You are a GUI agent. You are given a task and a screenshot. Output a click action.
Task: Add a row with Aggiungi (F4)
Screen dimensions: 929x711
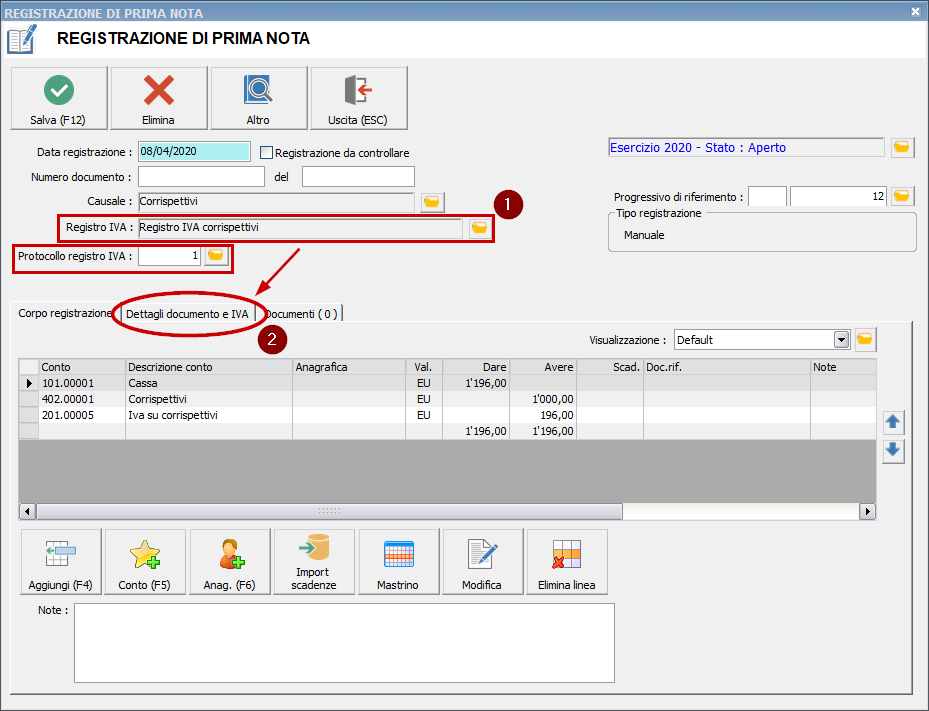[61, 562]
